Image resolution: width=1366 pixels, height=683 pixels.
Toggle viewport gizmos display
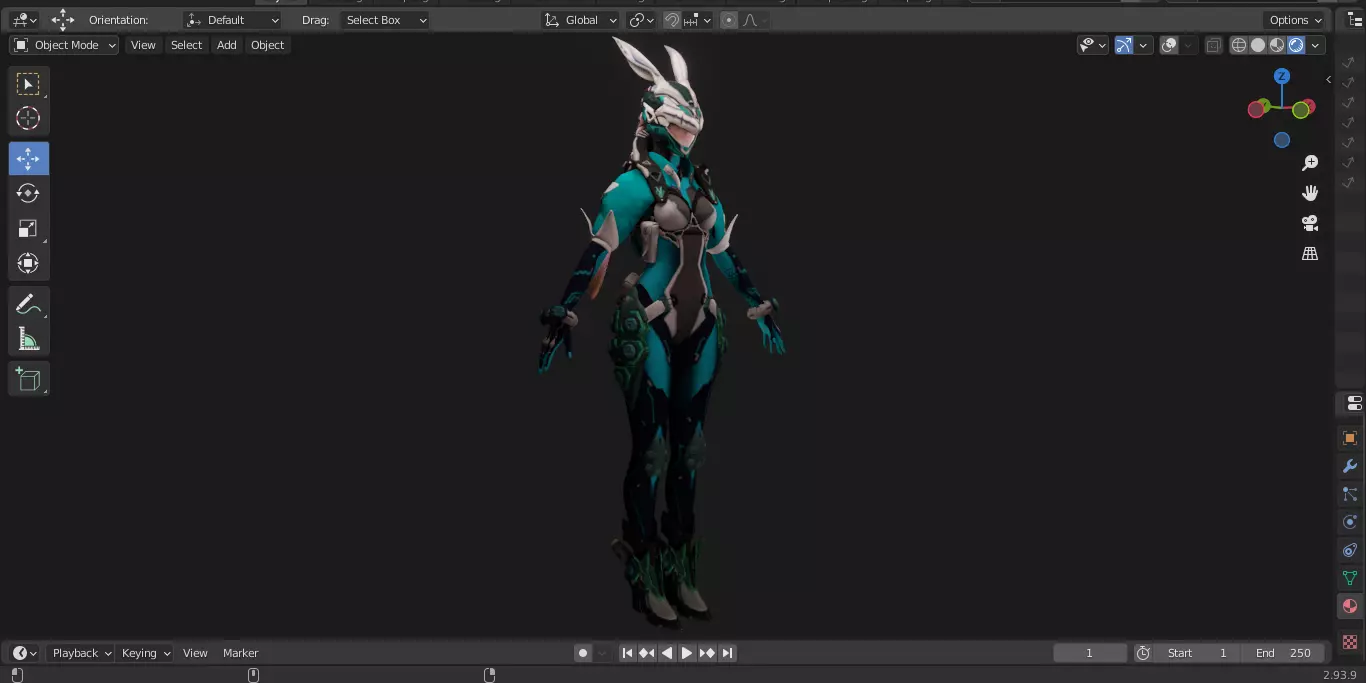tap(1124, 45)
